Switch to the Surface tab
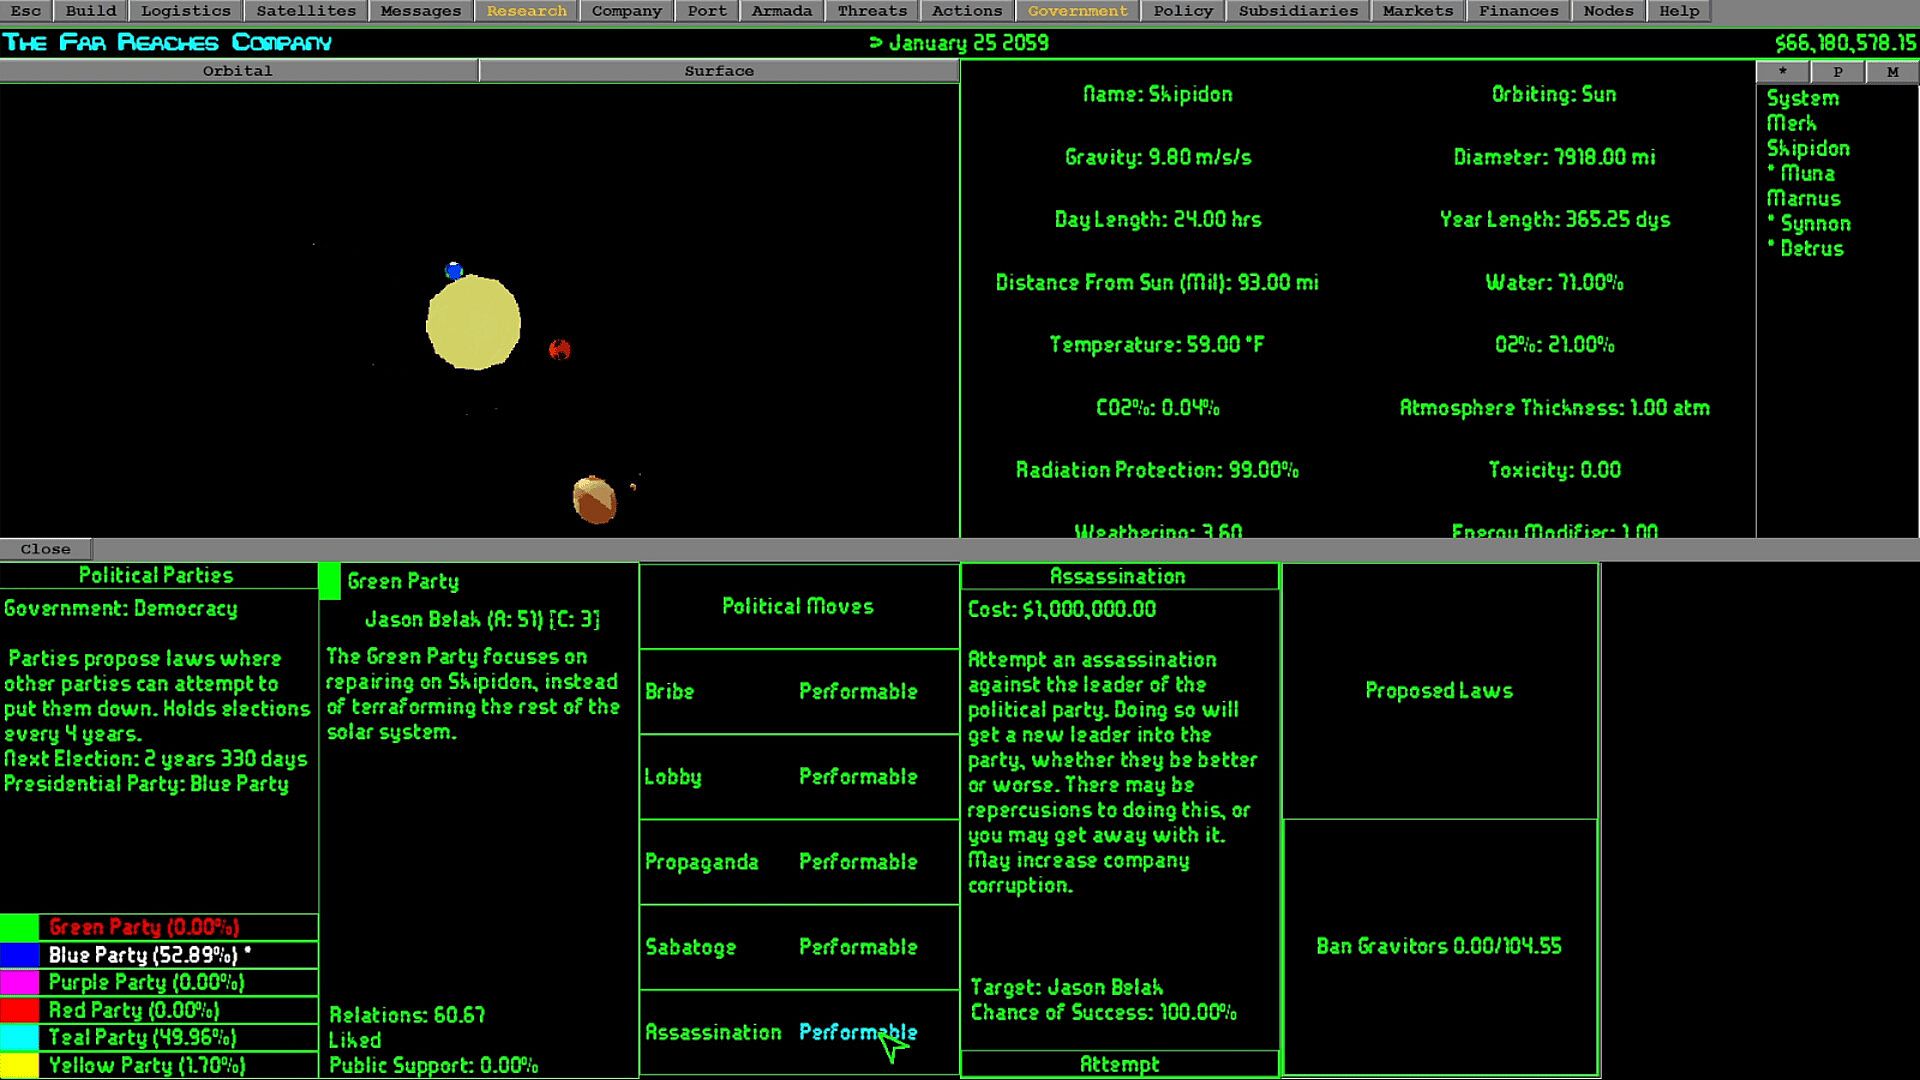 719,71
